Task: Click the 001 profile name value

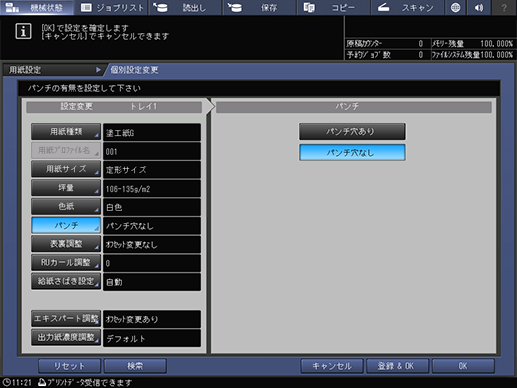Action: pos(152,151)
